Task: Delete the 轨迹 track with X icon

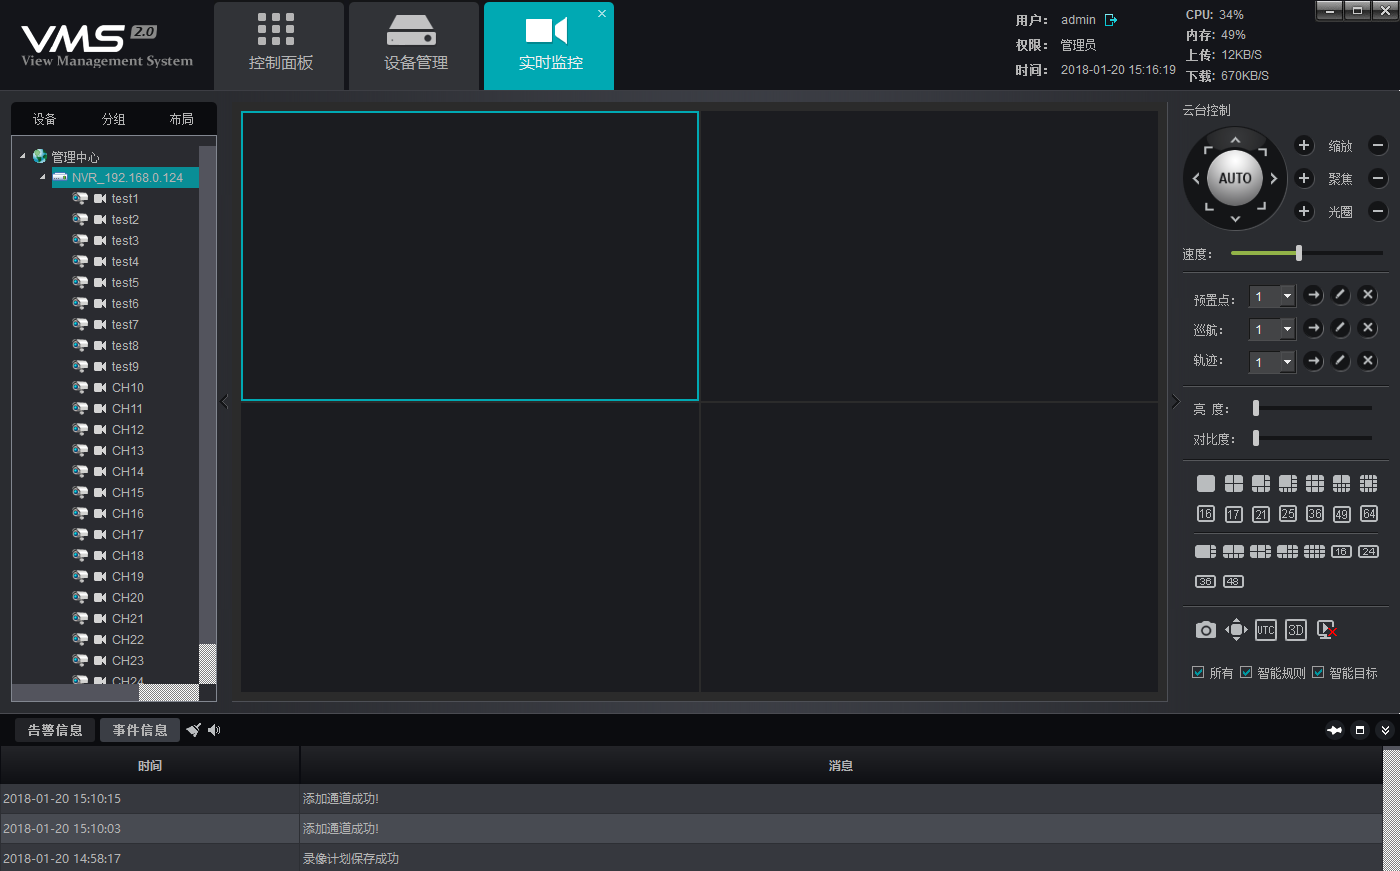Action: pyautogui.click(x=1369, y=361)
